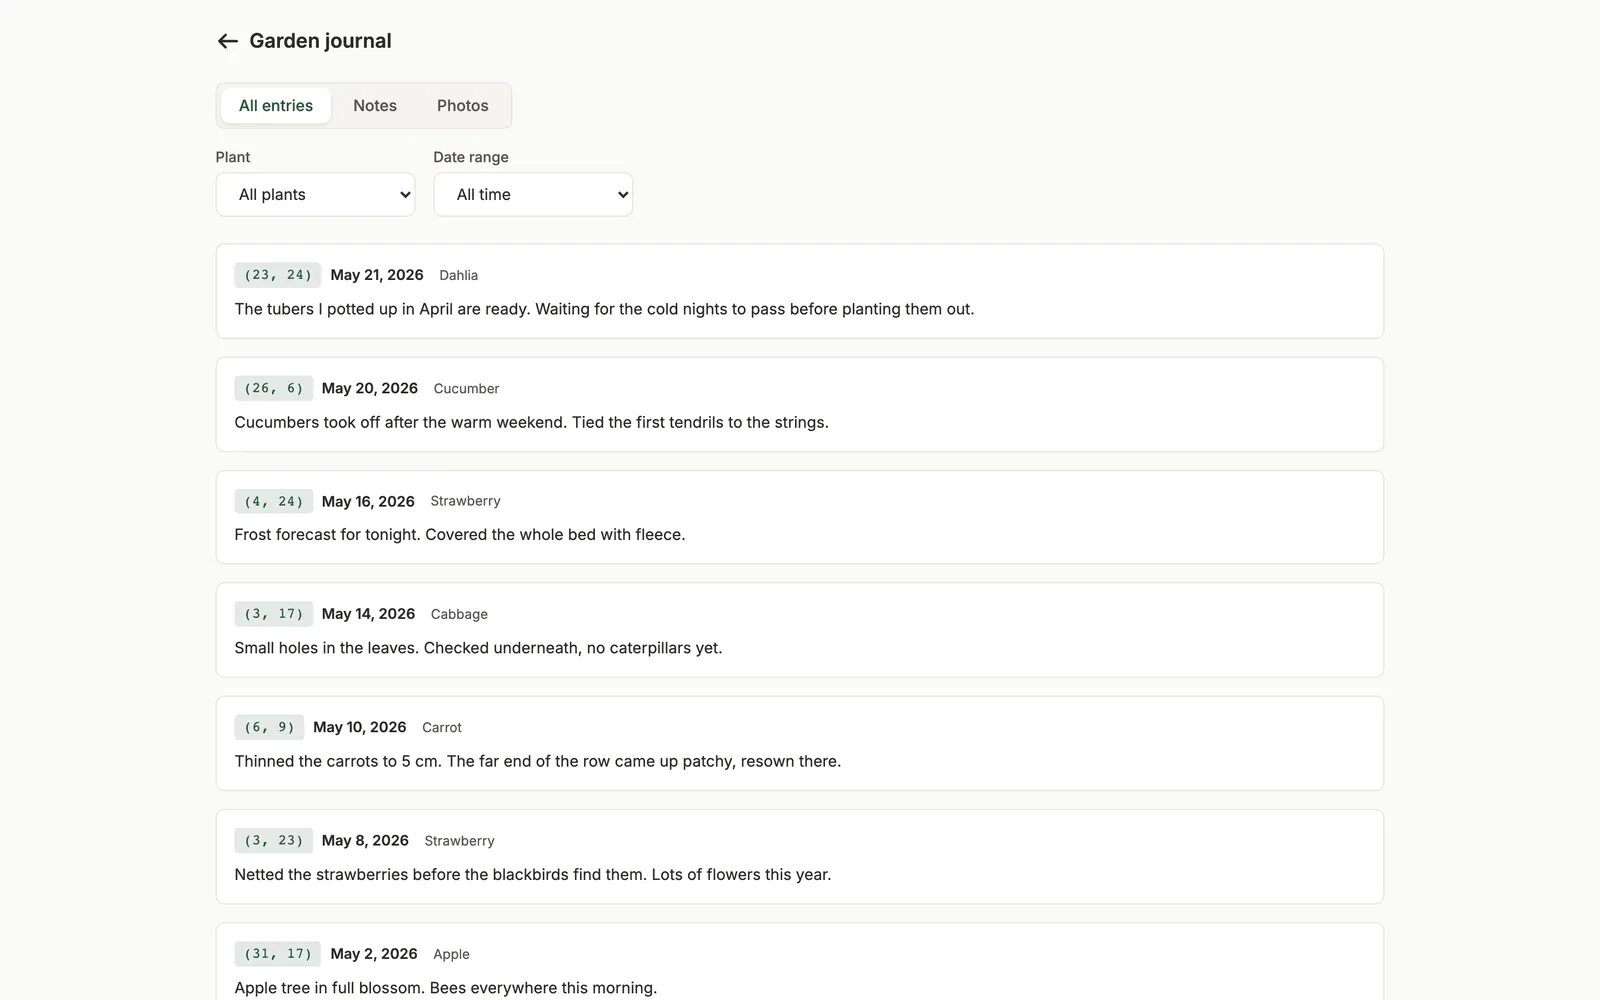Click the Cucumber plant label

click(466, 388)
